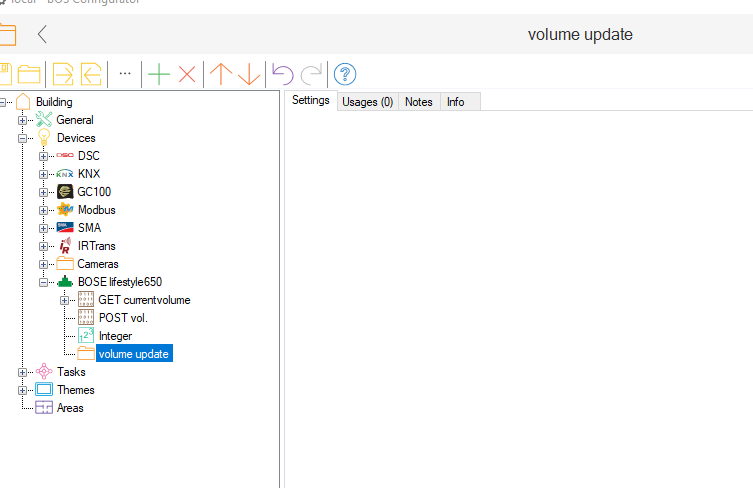Collapse the Devices tree node
Image resolution: width=753 pixels, height=488 pixels.
[23, 138]
